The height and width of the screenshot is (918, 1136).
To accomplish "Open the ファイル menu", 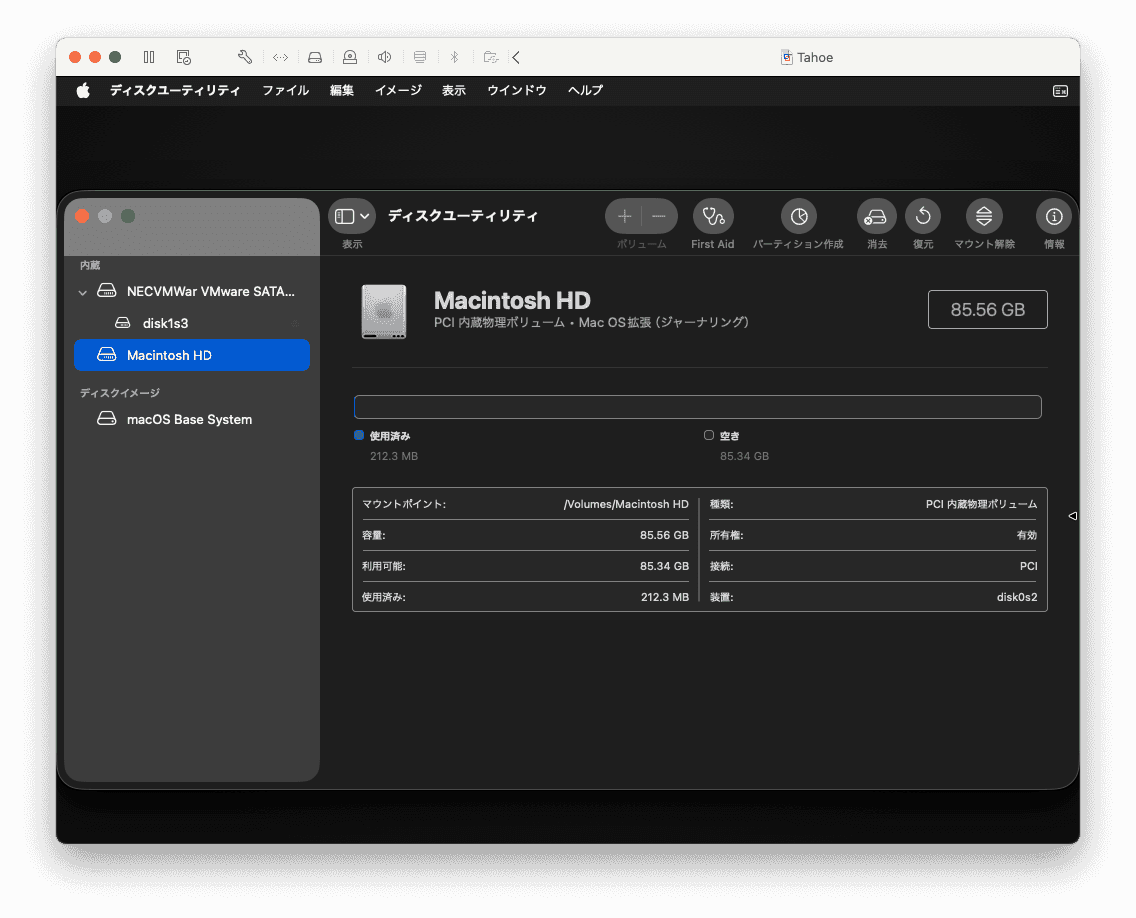I will click(285, 90).
